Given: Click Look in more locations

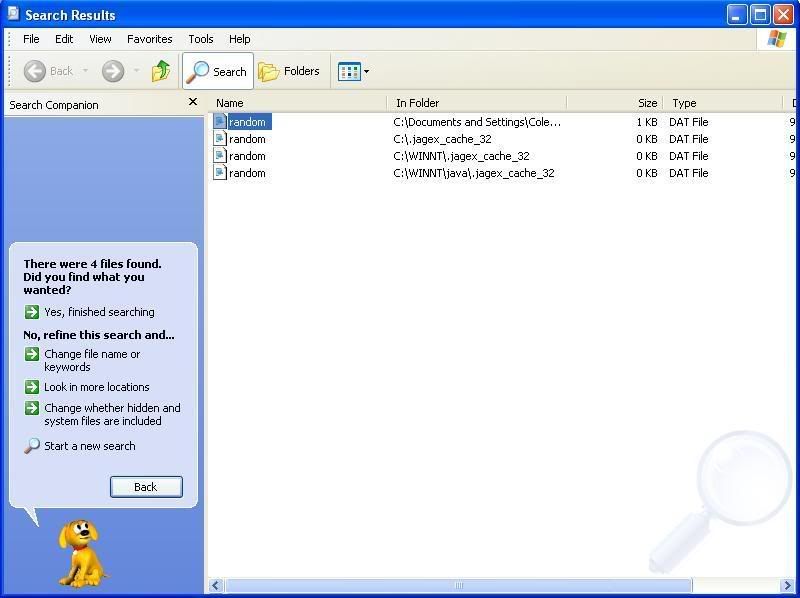Looking at the screenshot, I should pos(96,387).
